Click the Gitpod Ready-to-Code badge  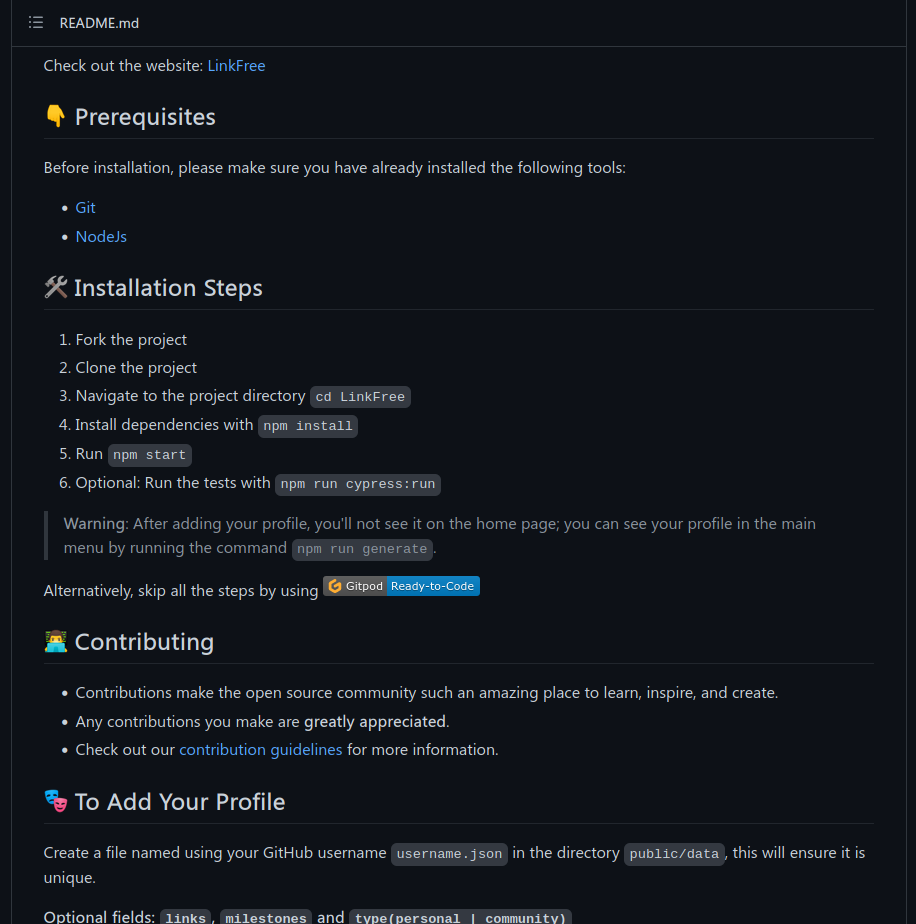(400, 585)
